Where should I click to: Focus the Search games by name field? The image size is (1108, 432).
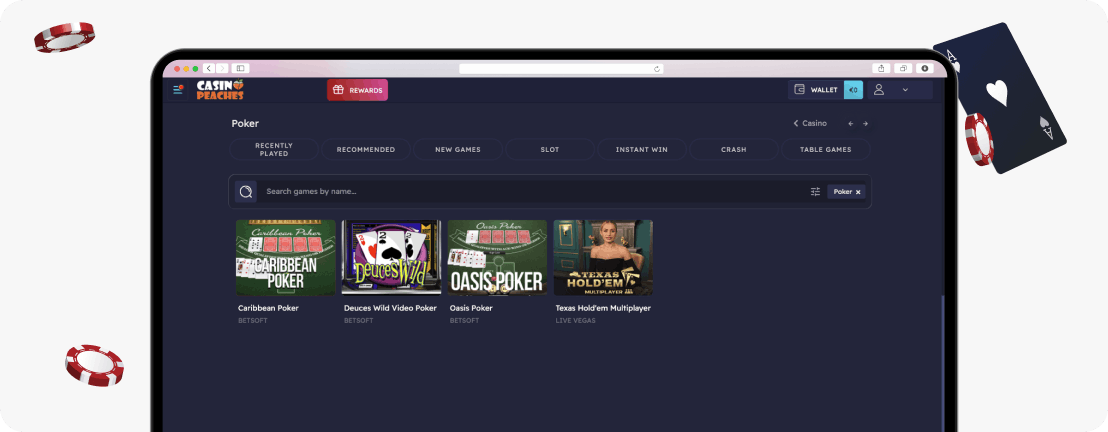pos(530,192)
